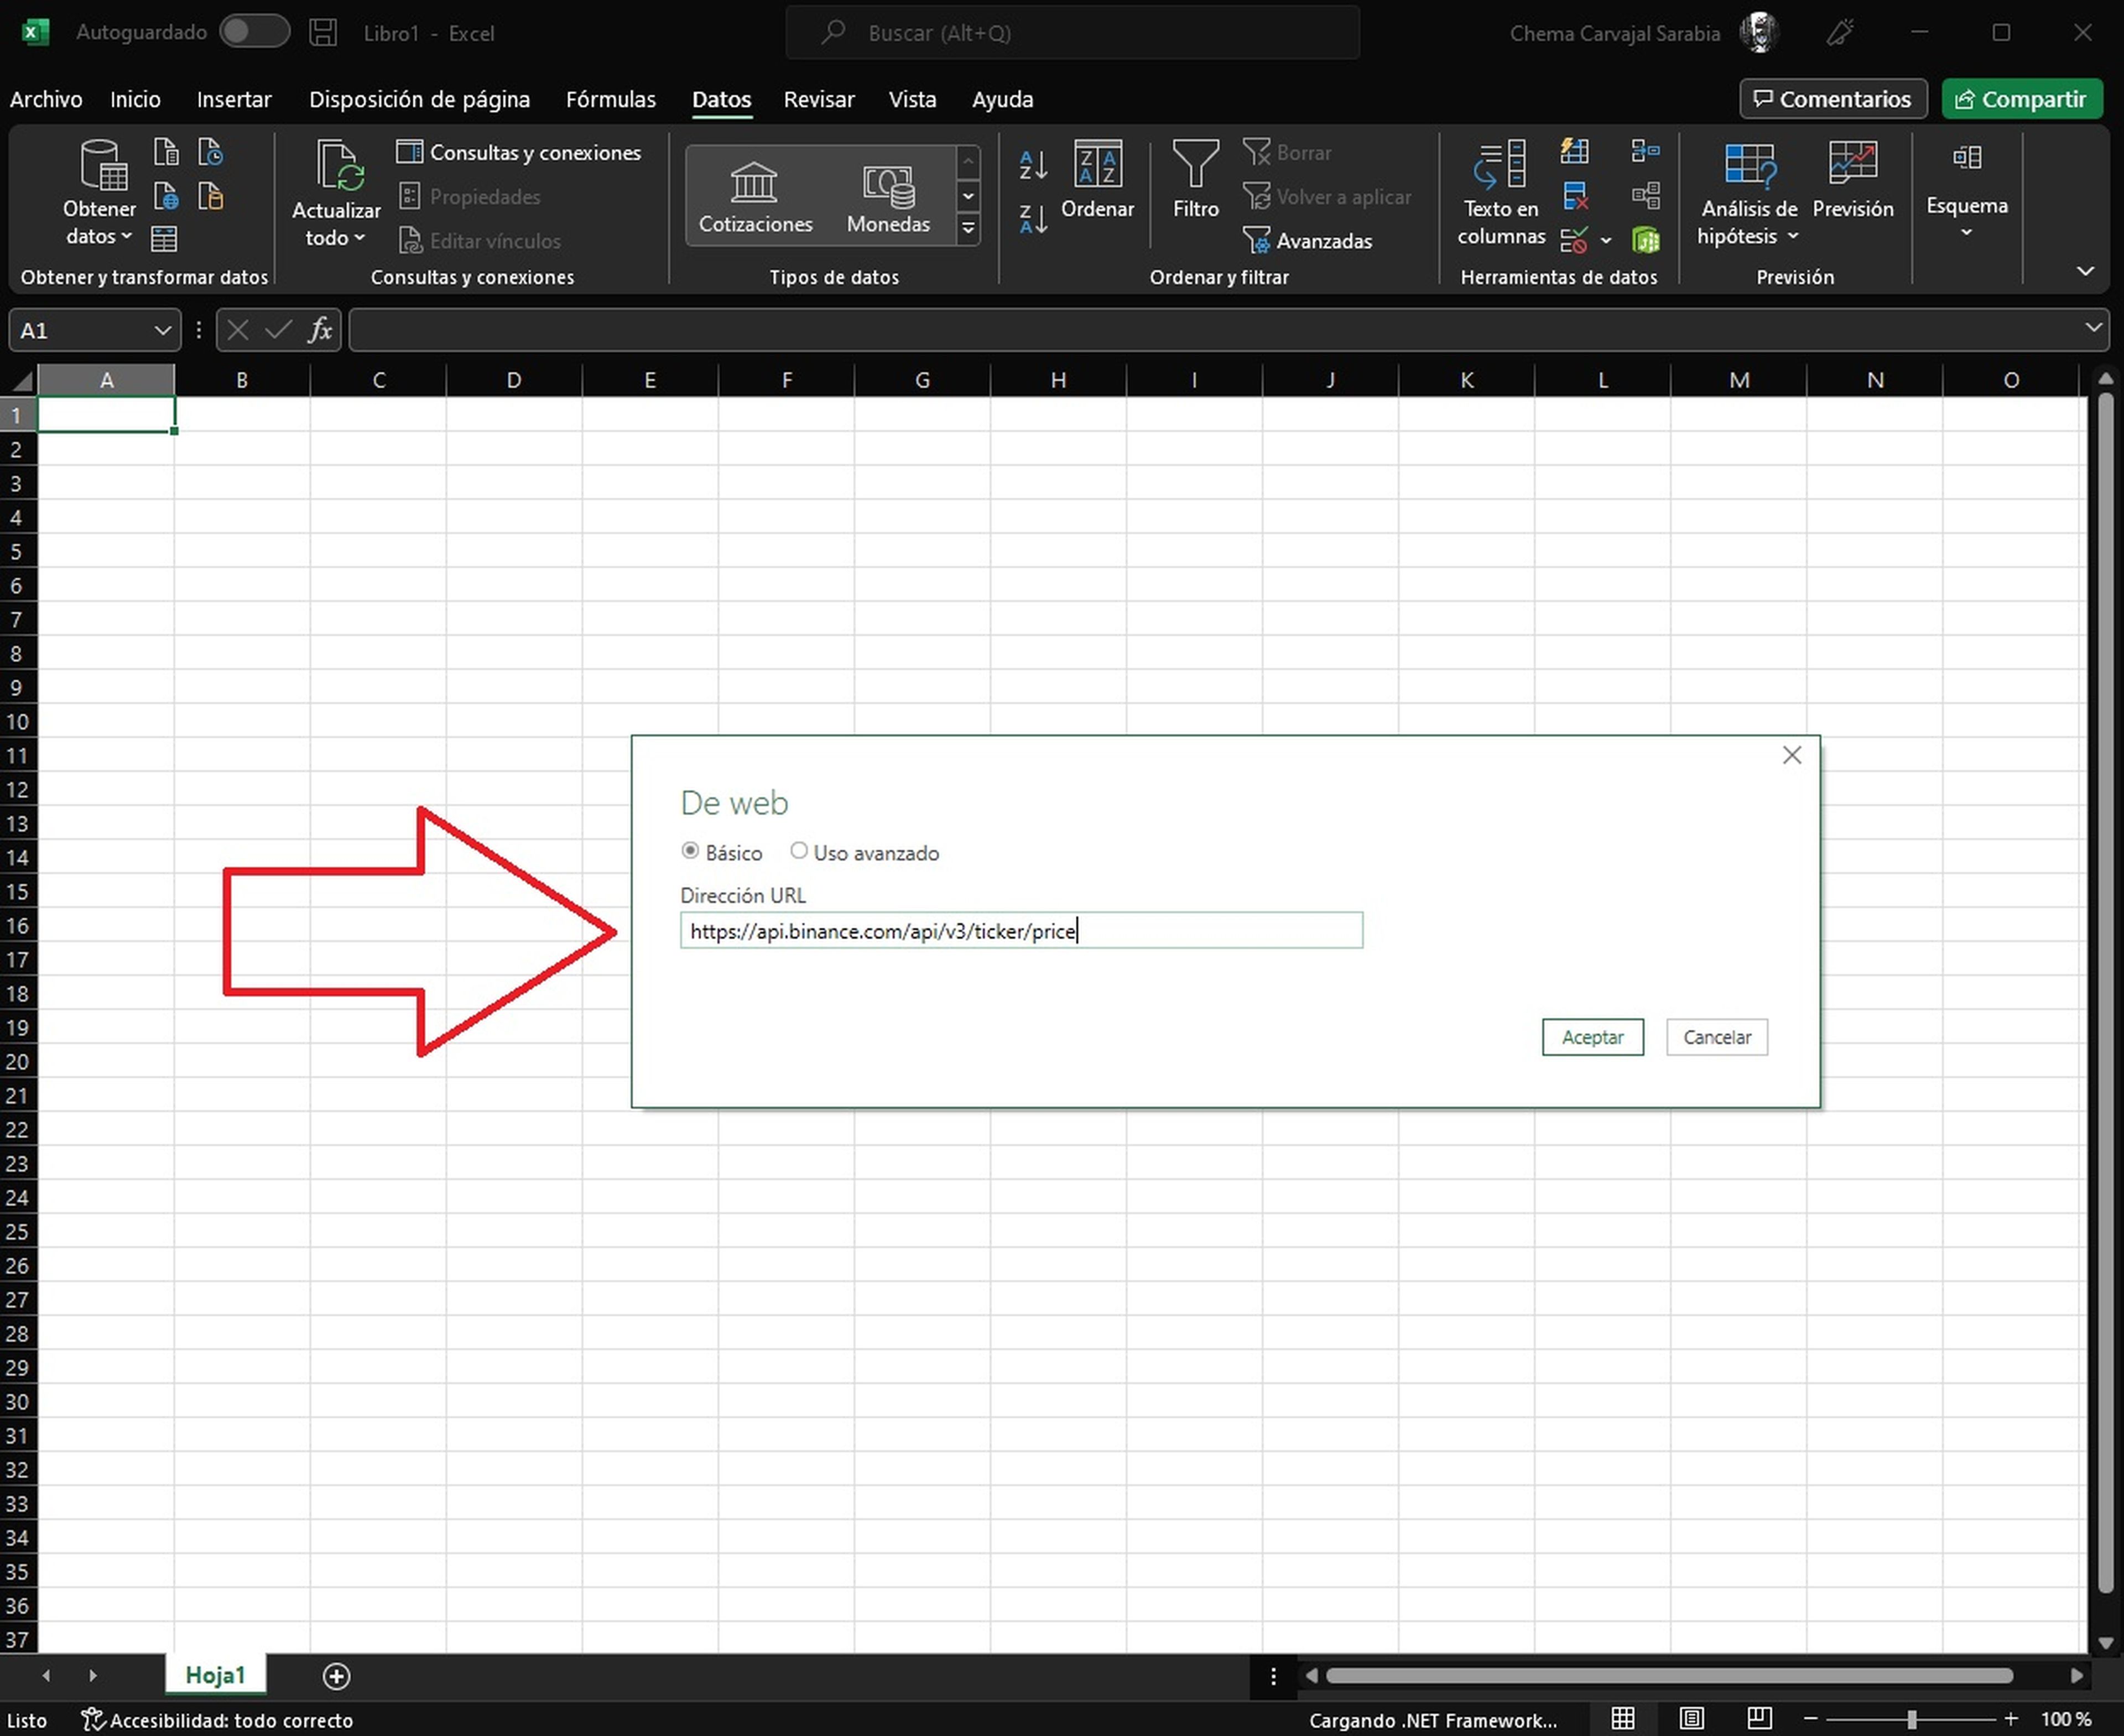This screenshot has width=2124, height=1736.
Task: Expand the data types gallery
Action: coord(968,229)
